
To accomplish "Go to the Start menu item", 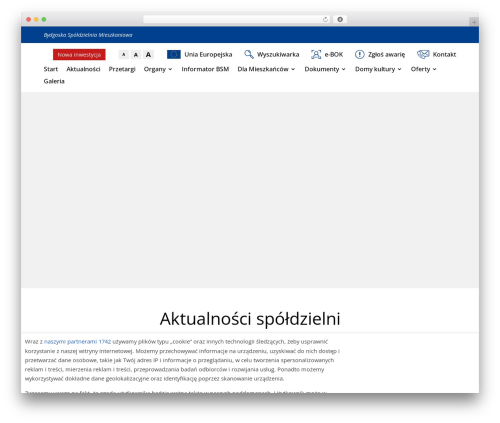I will 51,69.
